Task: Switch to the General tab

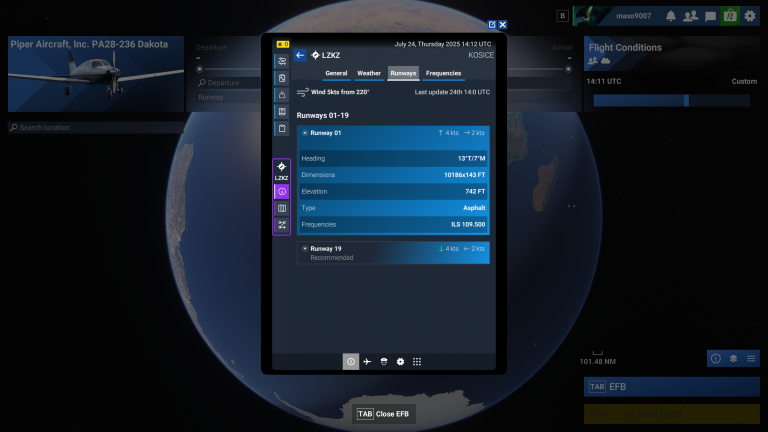Action: pos(336,73)
